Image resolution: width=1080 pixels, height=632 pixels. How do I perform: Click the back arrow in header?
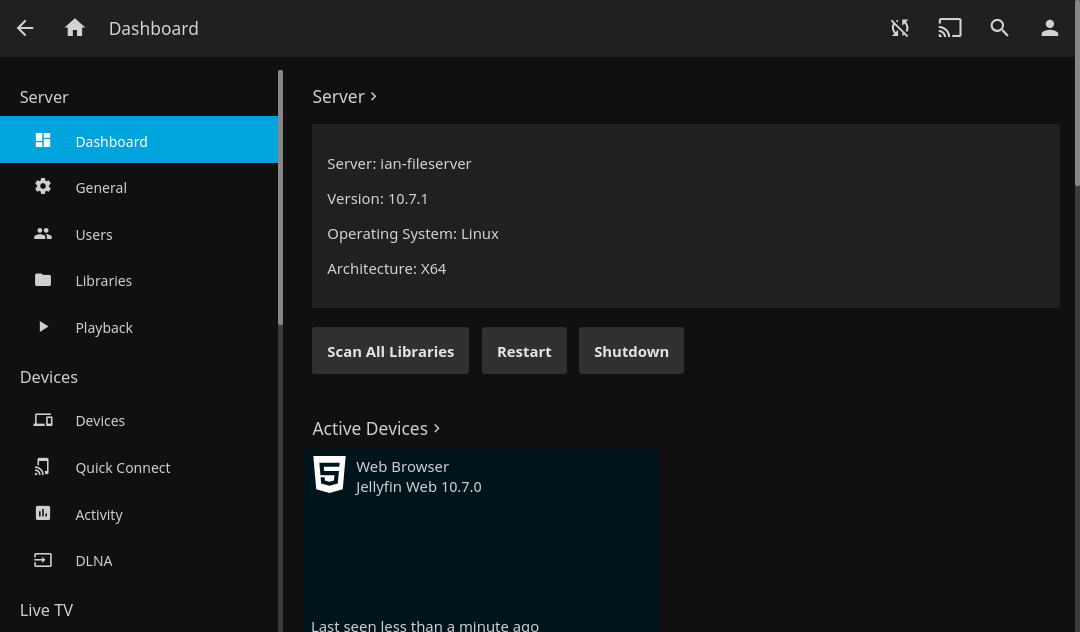click(x=25, y=28)
